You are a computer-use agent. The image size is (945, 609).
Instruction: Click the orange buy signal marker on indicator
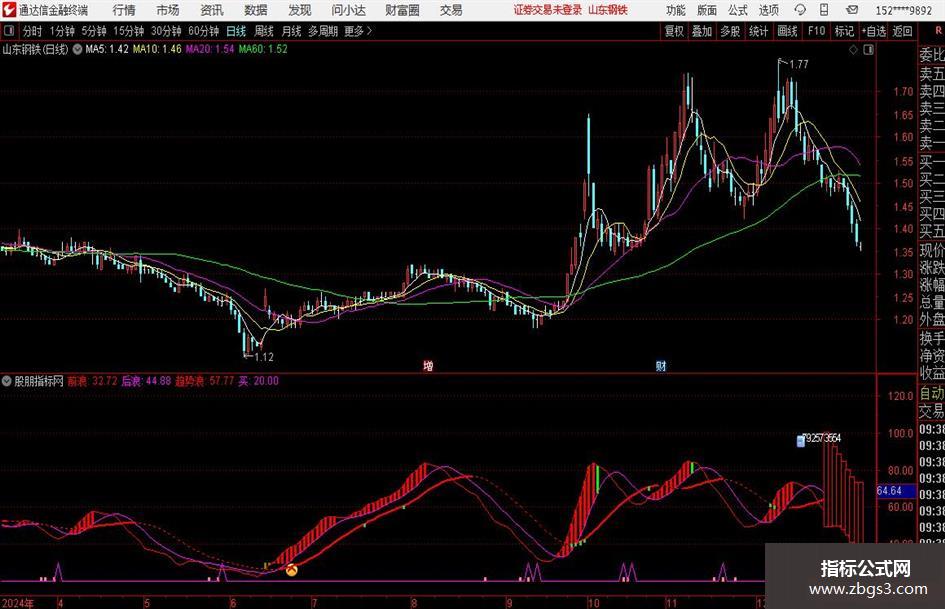[x=291, y=569]
